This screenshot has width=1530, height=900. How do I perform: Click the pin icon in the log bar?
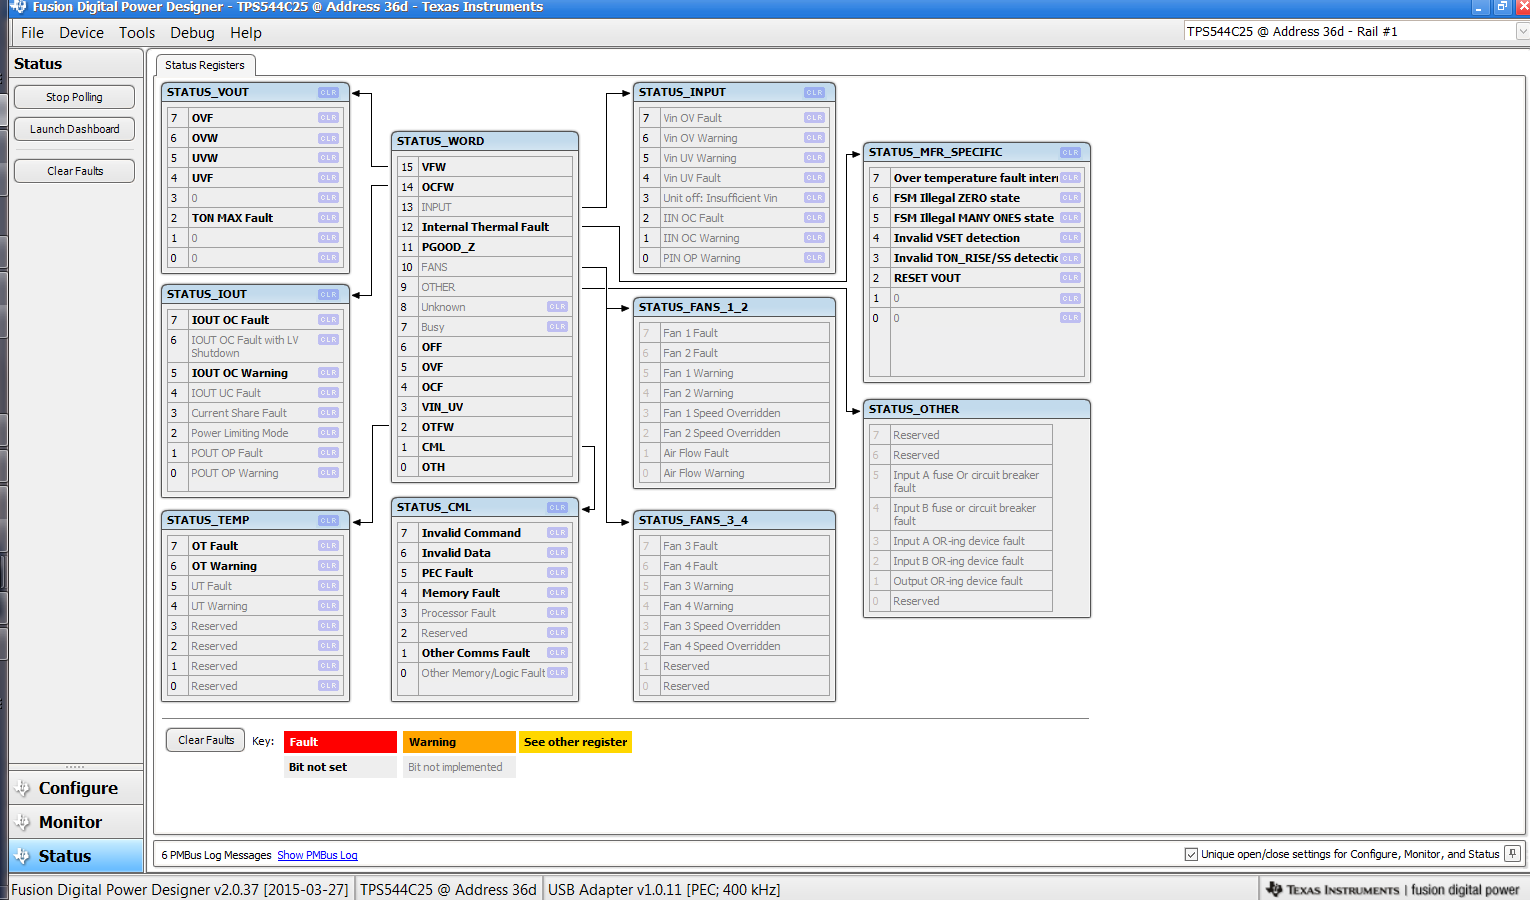point(1512,854)
